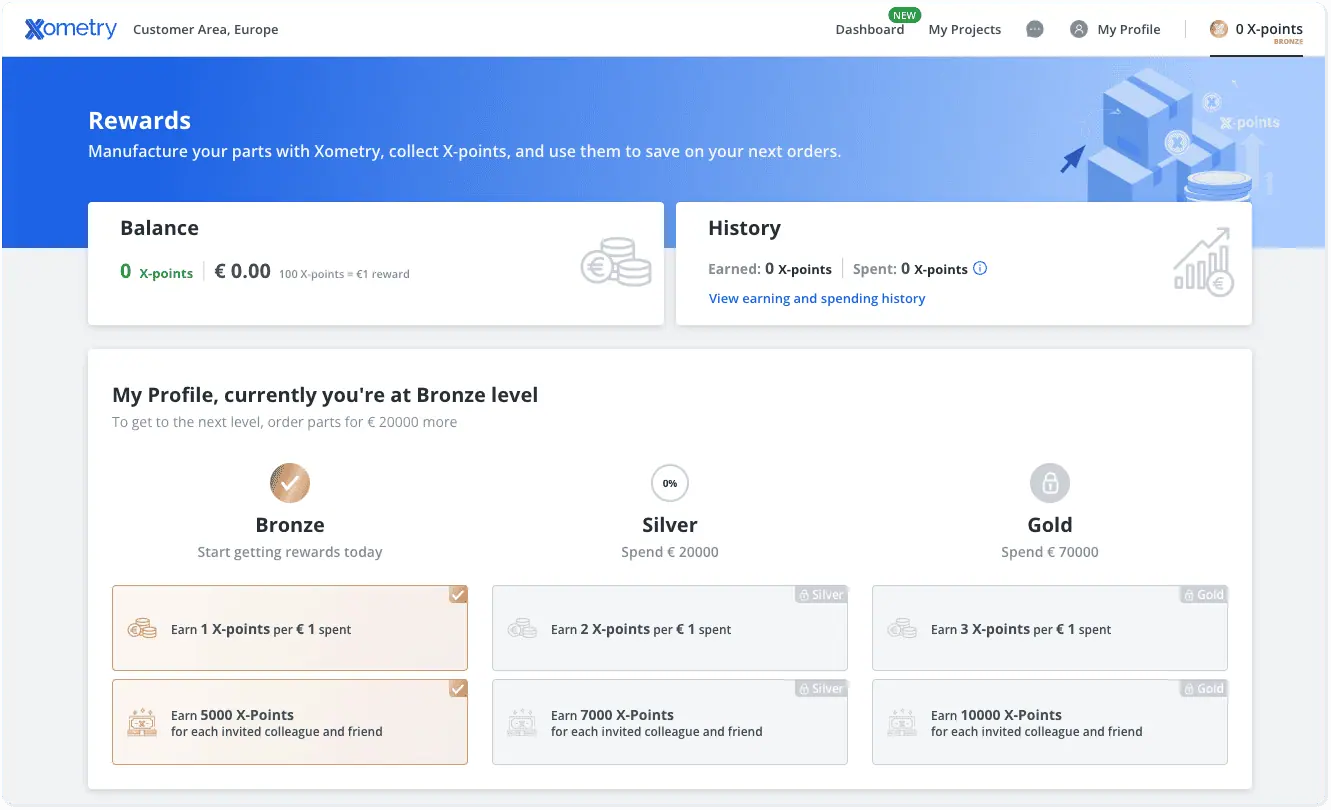Image resolution: width=1331 pixels, height=810 pixels.
Task: Click the Bronze level title
Action: click(x=290, y=525)
